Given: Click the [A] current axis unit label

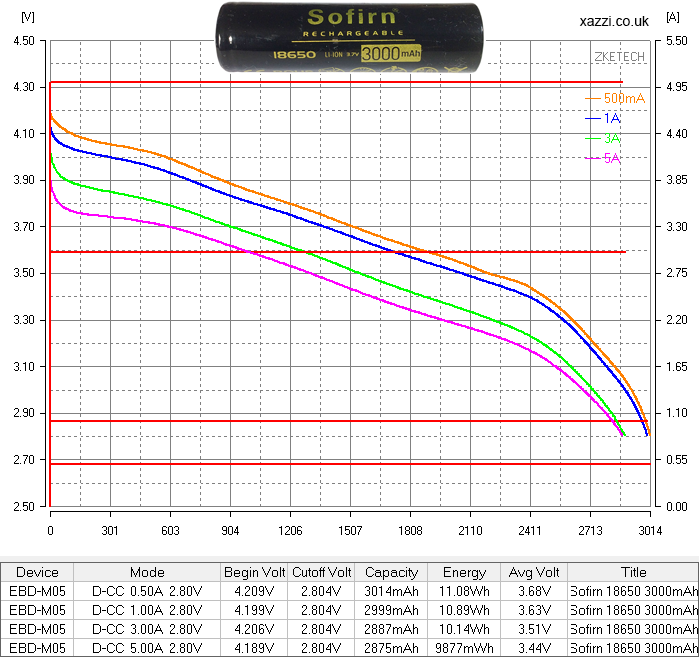Looking at the screenshot, I should click(673, 17).
